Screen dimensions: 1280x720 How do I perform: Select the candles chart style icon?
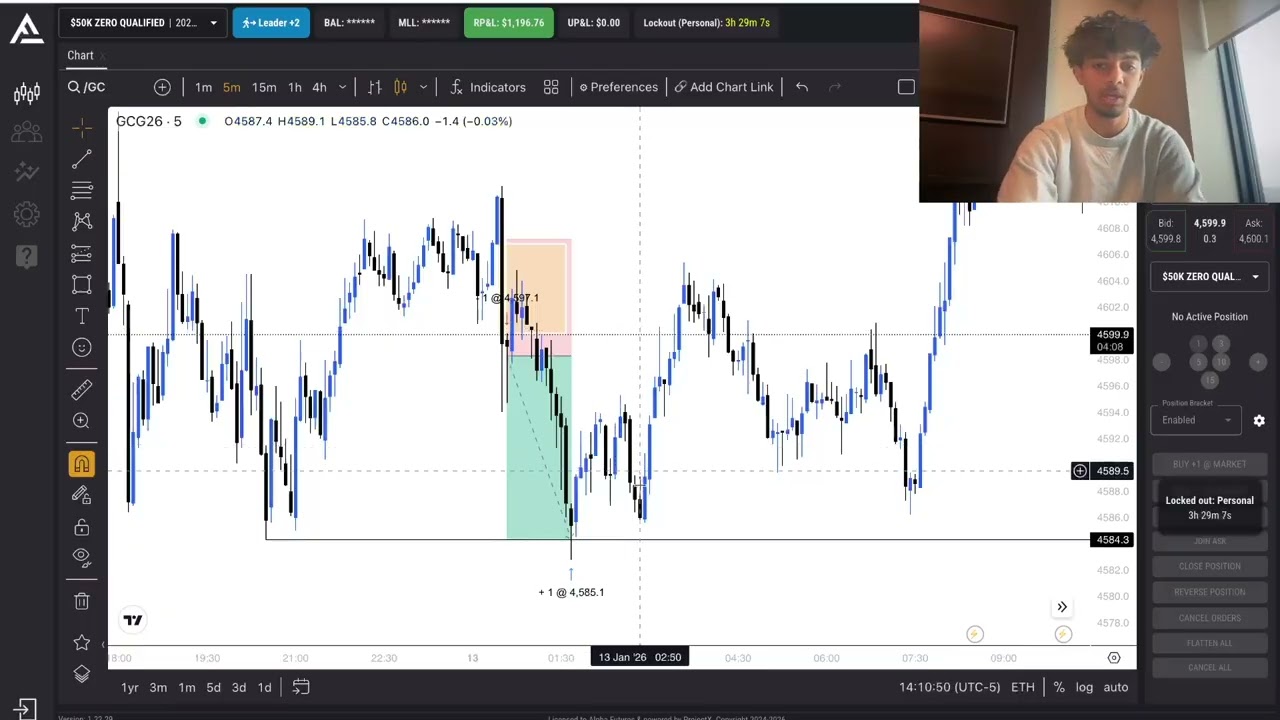[x=400, y=87]
